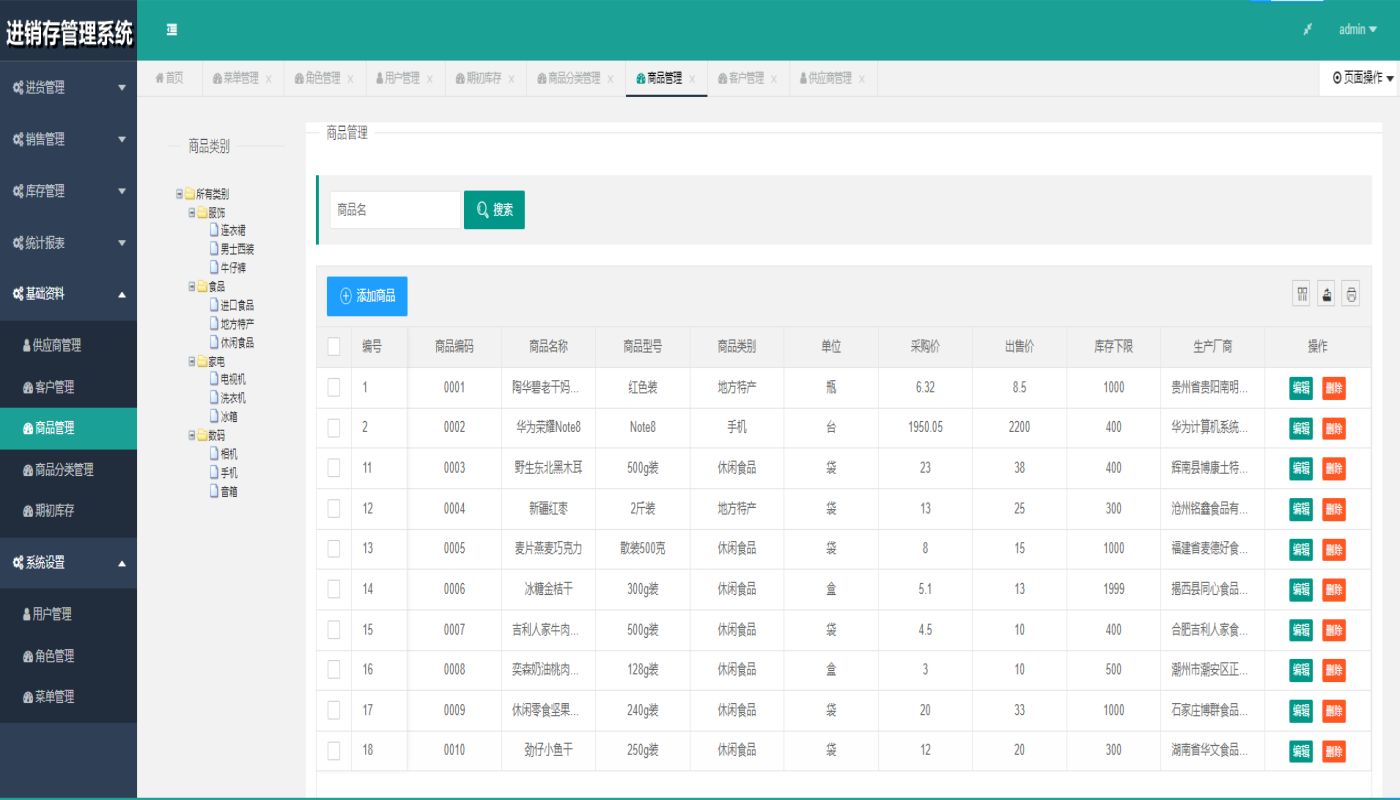Click the 商品名称 column header

click(x=548, y=347)
